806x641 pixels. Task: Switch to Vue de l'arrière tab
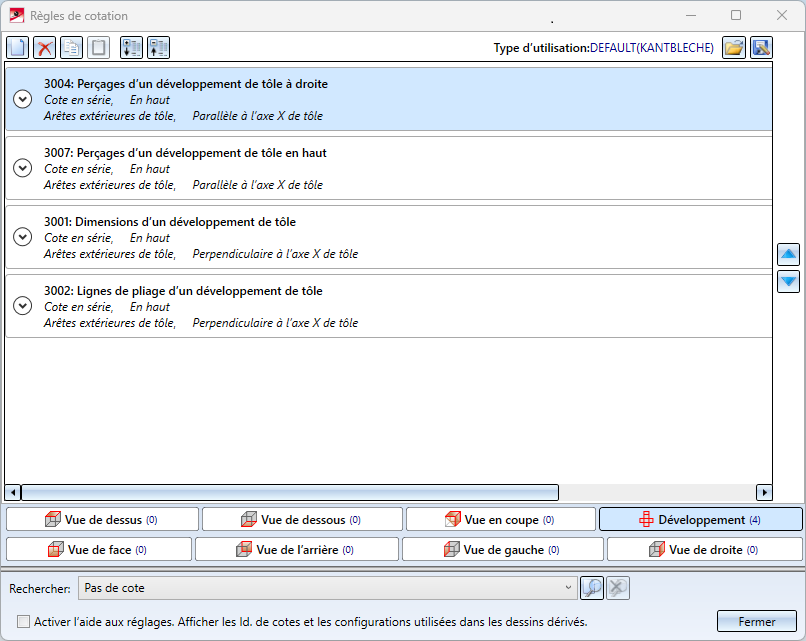pos(297,549)
